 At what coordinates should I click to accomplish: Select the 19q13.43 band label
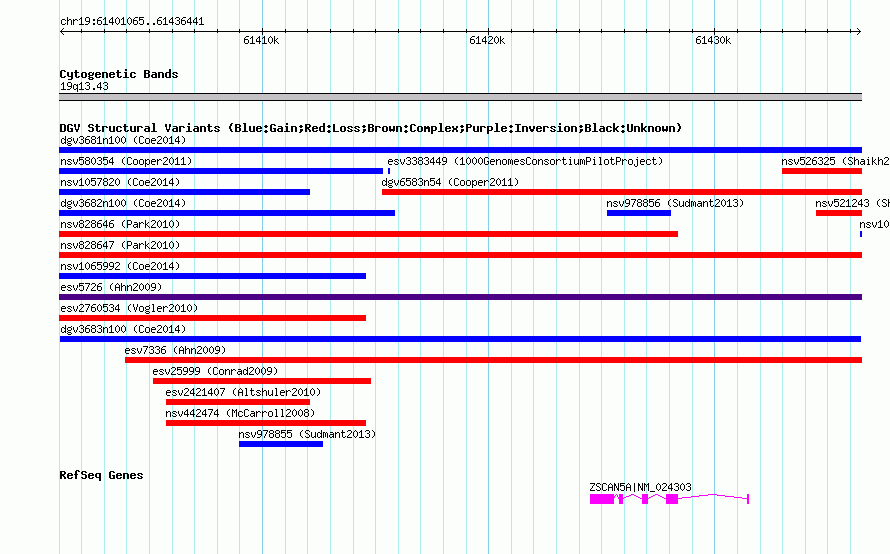click(84, 86)
